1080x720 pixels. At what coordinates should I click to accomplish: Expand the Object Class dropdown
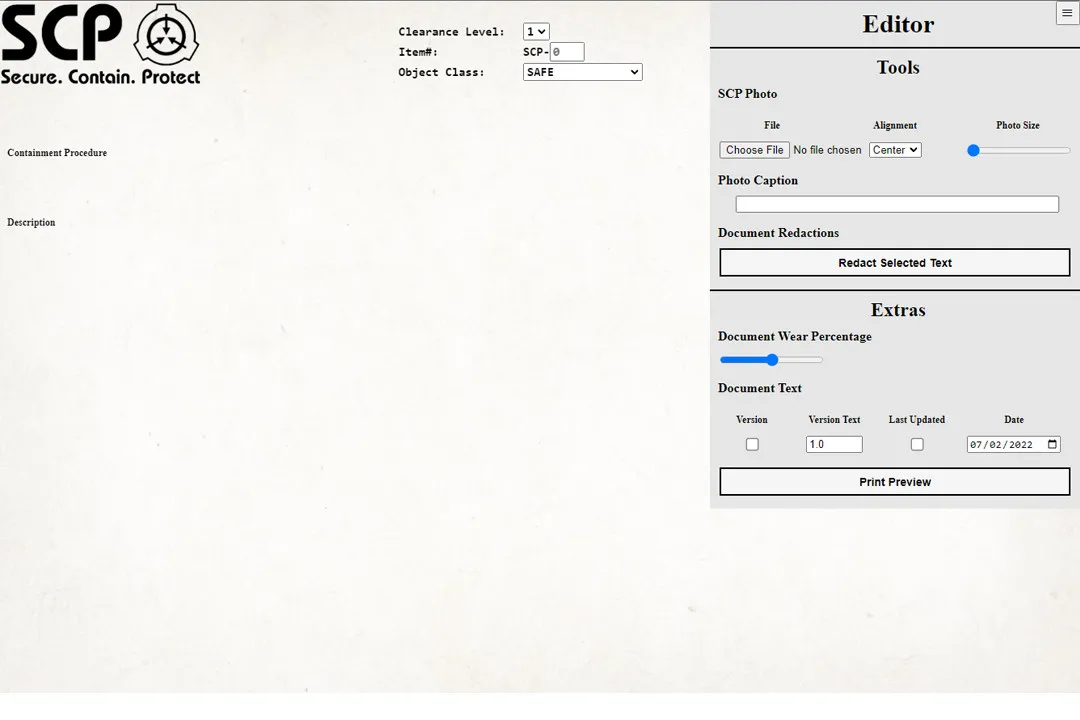coord(582,72)
